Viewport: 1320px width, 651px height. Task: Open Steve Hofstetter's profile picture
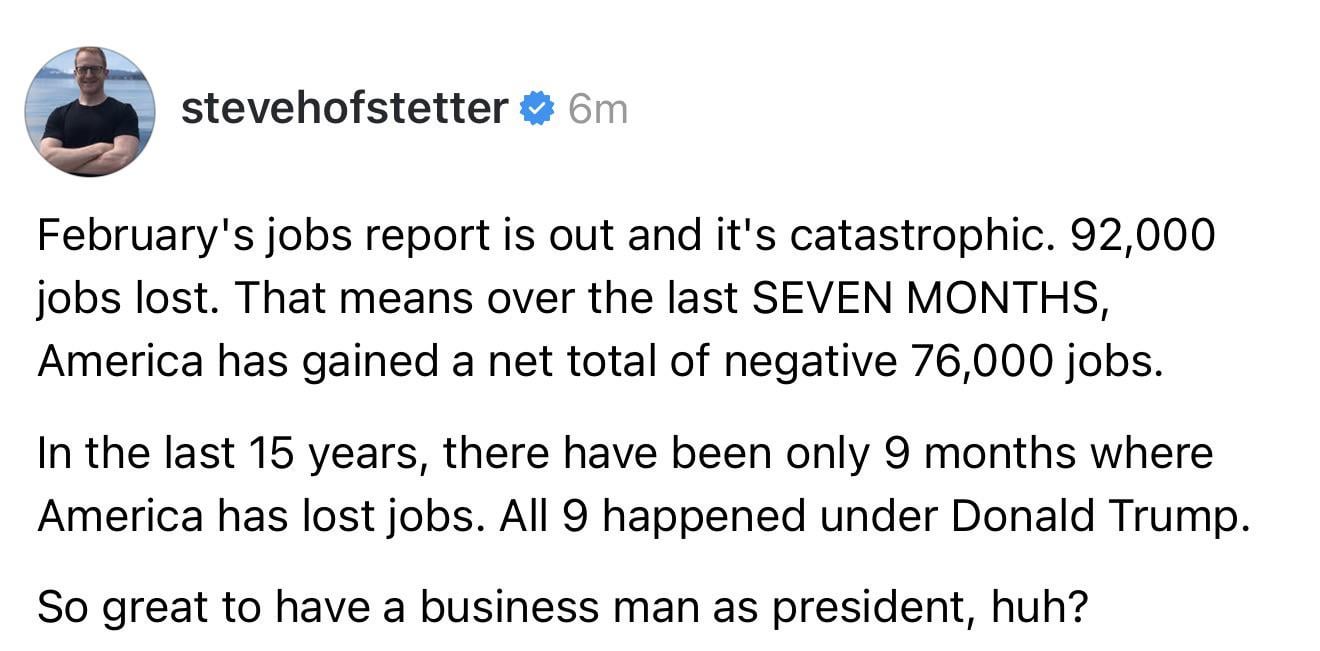click(90, 111)
